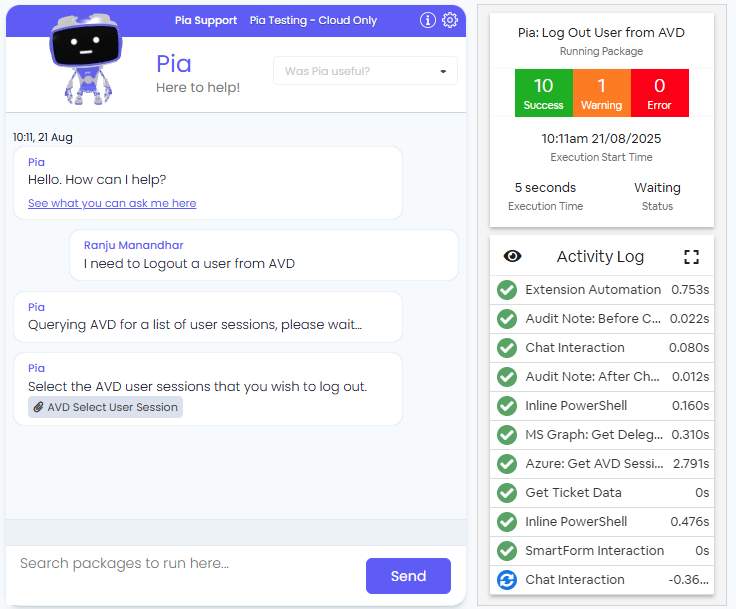Focus the 'Search packages to run here' field
736x609 pixels.
(x=185, y=564)
